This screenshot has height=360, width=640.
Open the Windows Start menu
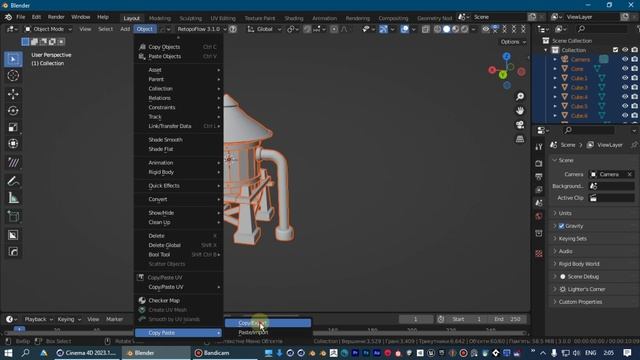coord(8,353)
